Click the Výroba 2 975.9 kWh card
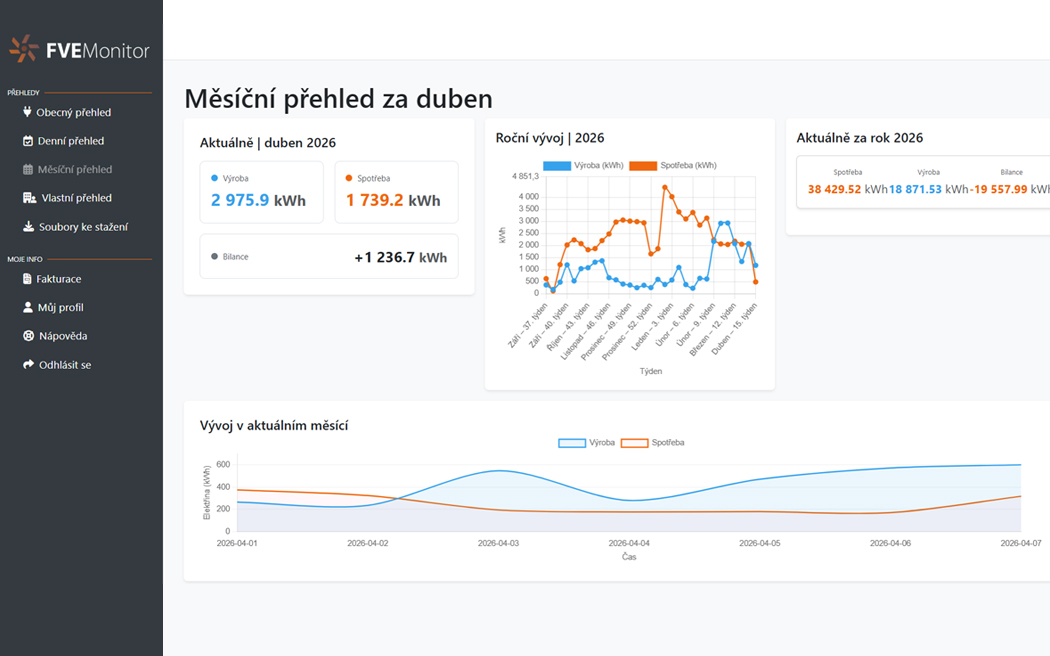Screen dimensions: 1050x656 261,192
